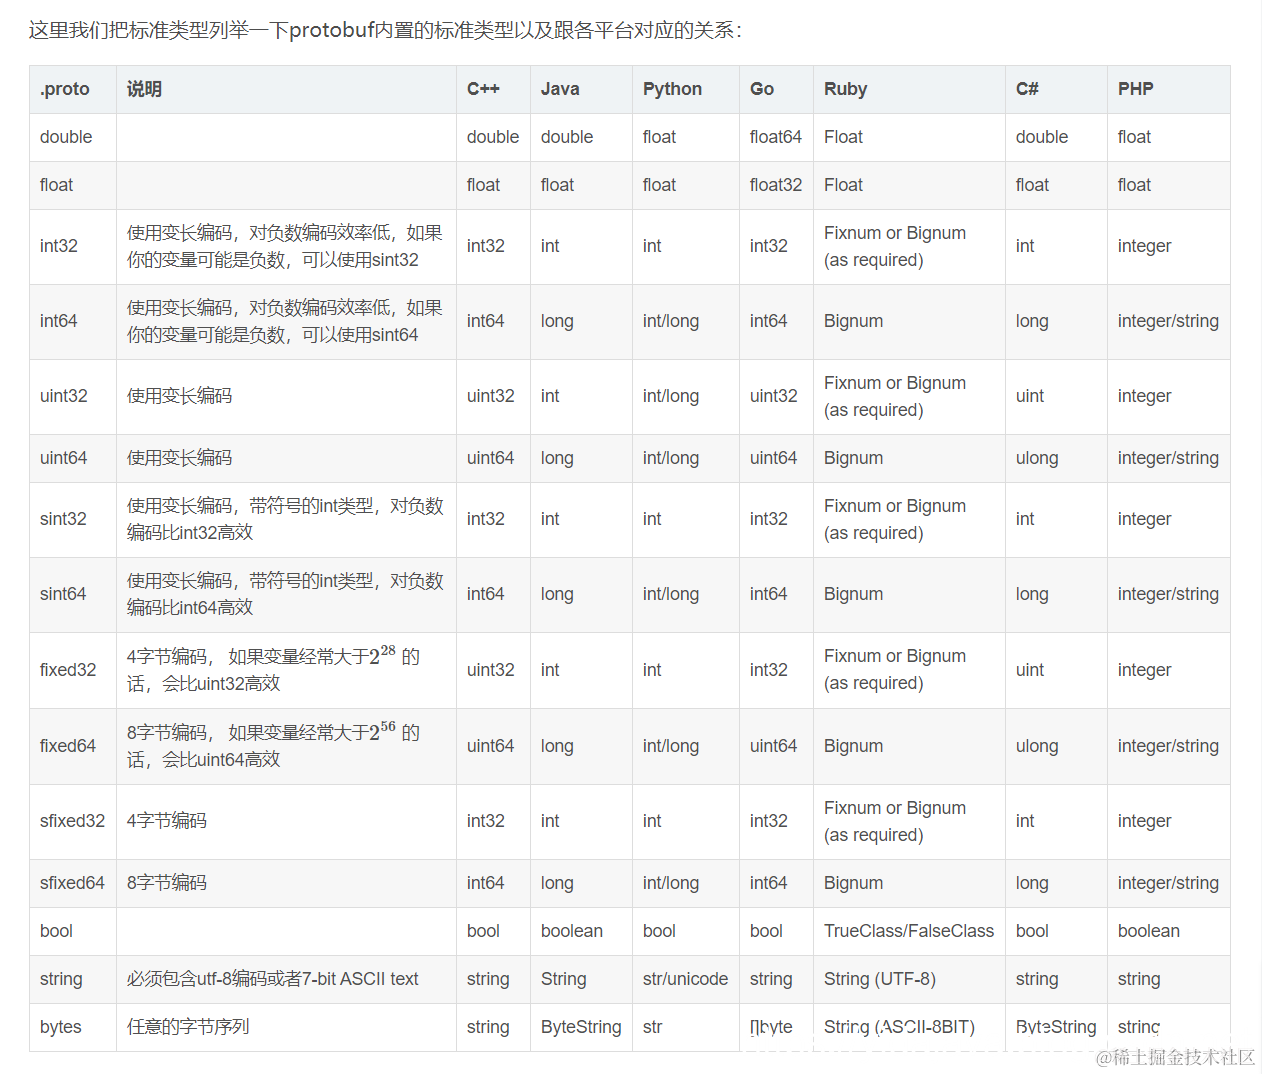This screenshot has height=1074, width=1262.
Task: Click the fixed32 row description text
Action: (273, 669)
